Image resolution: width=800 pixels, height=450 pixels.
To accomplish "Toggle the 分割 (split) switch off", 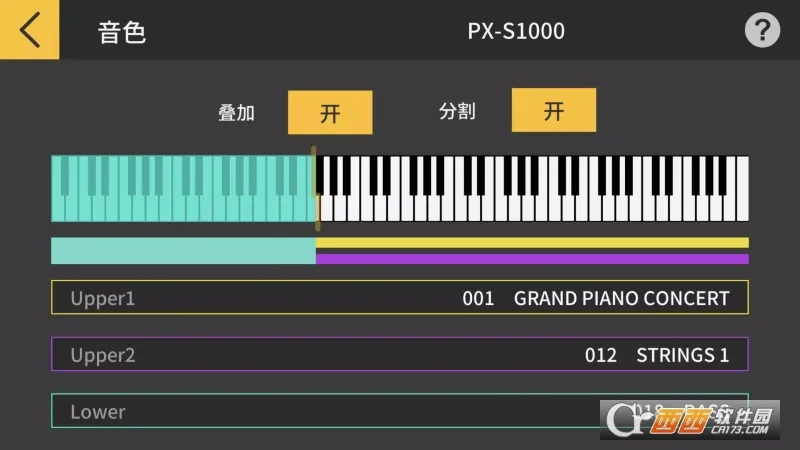I will click(554, 110).
